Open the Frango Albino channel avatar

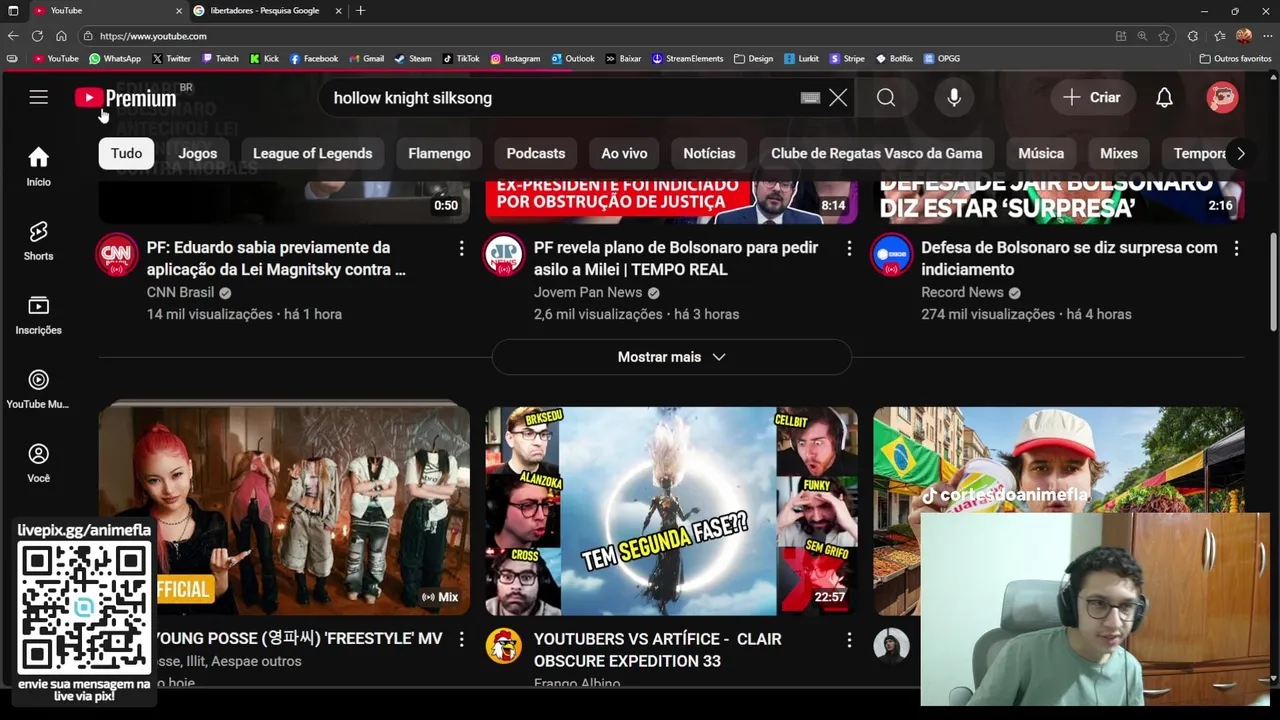pos(504,646)
